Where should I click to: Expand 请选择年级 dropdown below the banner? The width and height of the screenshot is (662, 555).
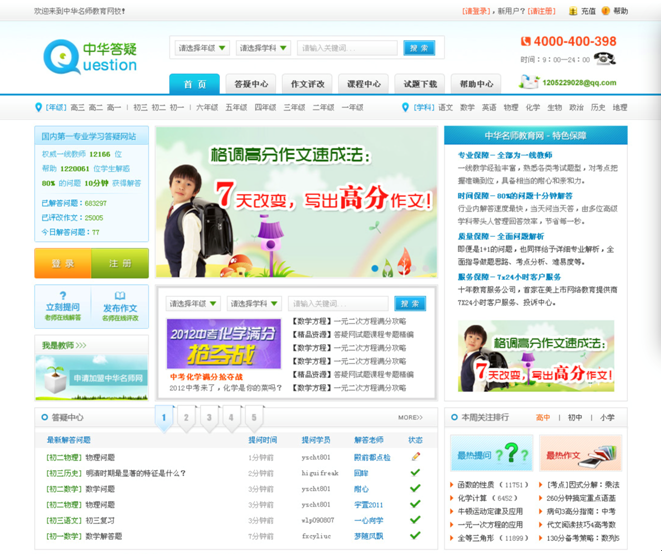tap(194, 304)
